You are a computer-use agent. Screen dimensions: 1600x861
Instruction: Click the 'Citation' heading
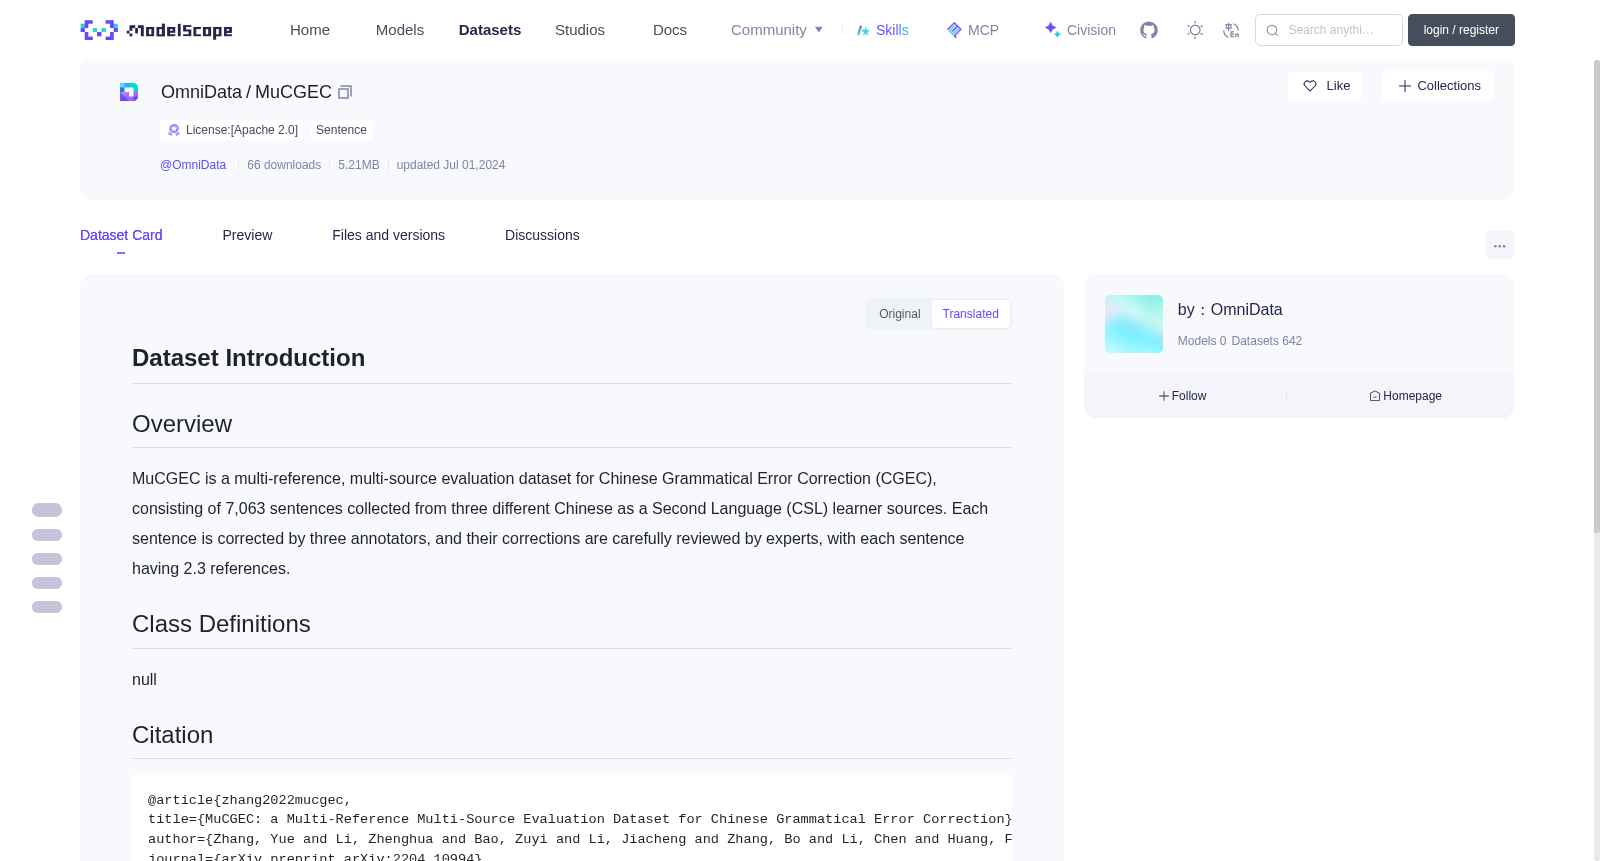pos(172,735)
